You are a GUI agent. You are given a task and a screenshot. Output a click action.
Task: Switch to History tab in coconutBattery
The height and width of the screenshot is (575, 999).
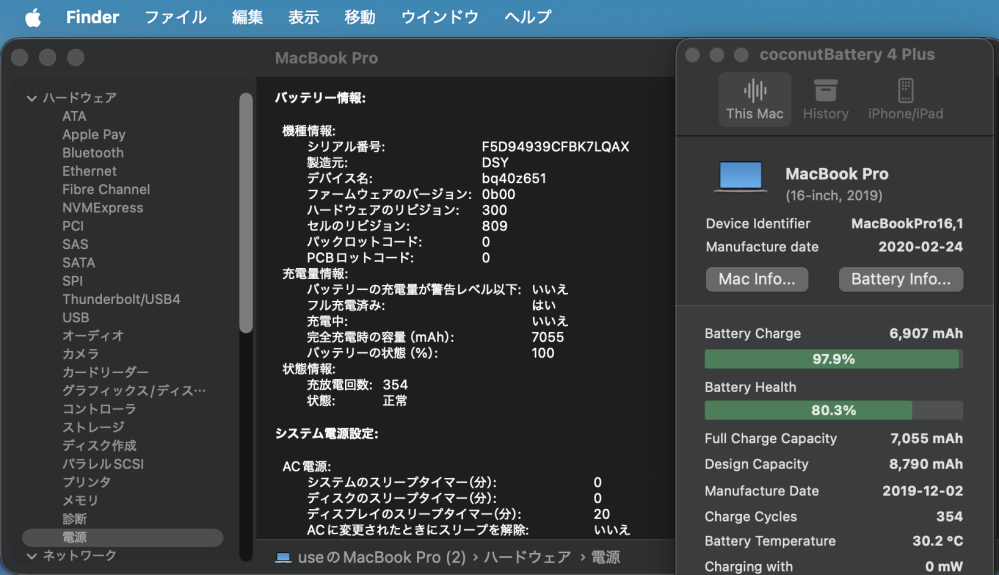coord(826,99)
